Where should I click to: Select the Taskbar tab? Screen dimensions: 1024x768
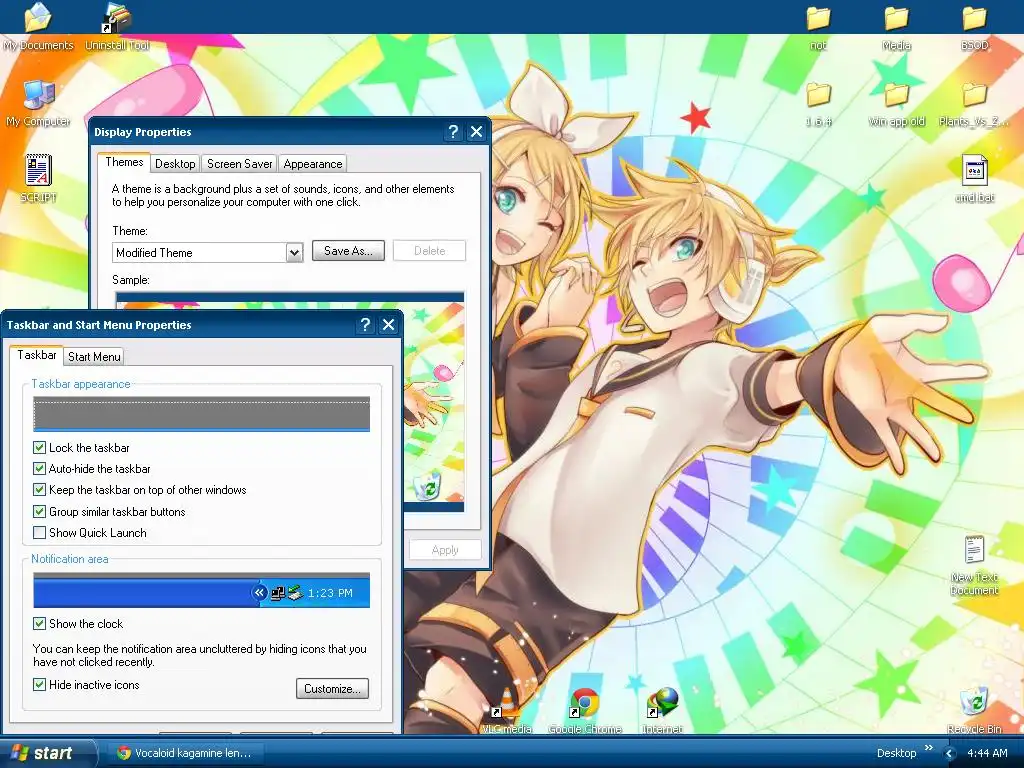tap(37, 355)
